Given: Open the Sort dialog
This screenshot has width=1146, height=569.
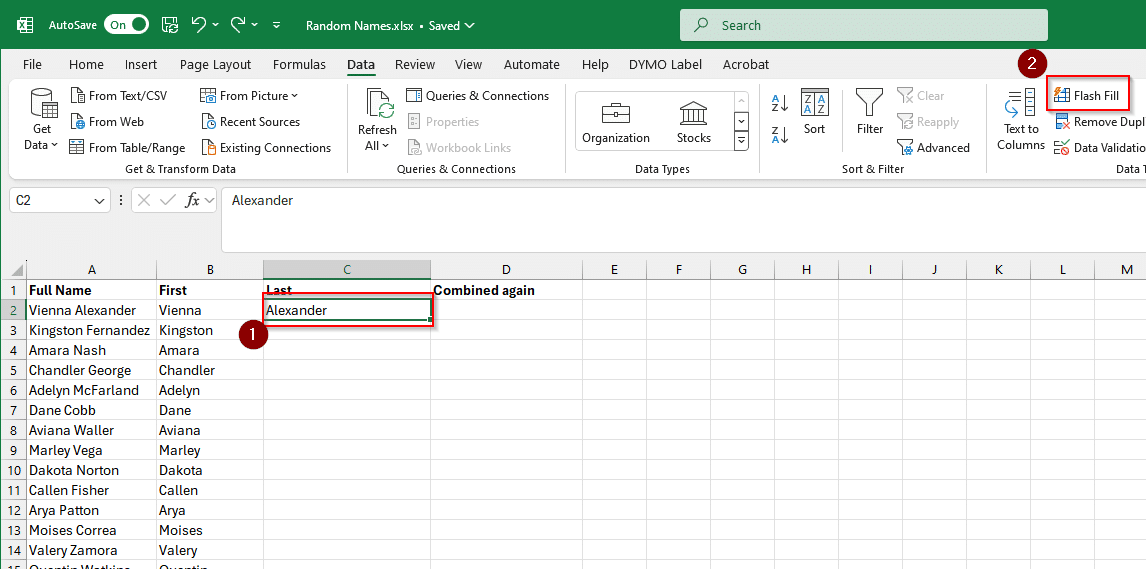Looking at the screenshot, I should (814, 113).
